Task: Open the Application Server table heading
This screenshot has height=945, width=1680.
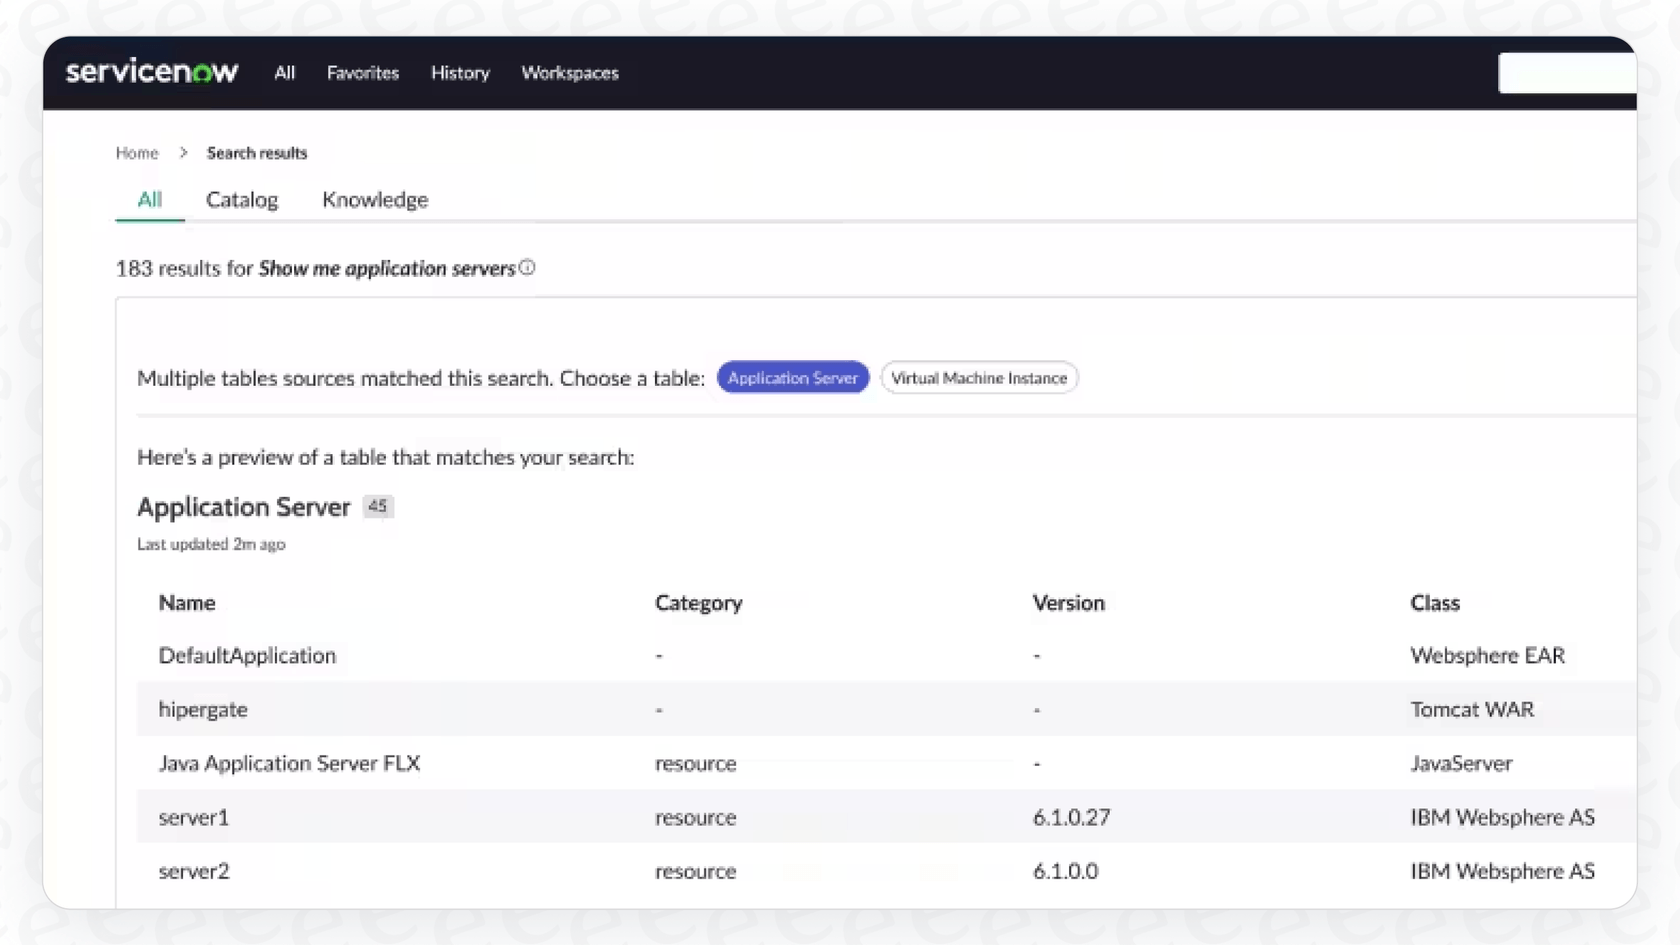Action: [243, 507]
